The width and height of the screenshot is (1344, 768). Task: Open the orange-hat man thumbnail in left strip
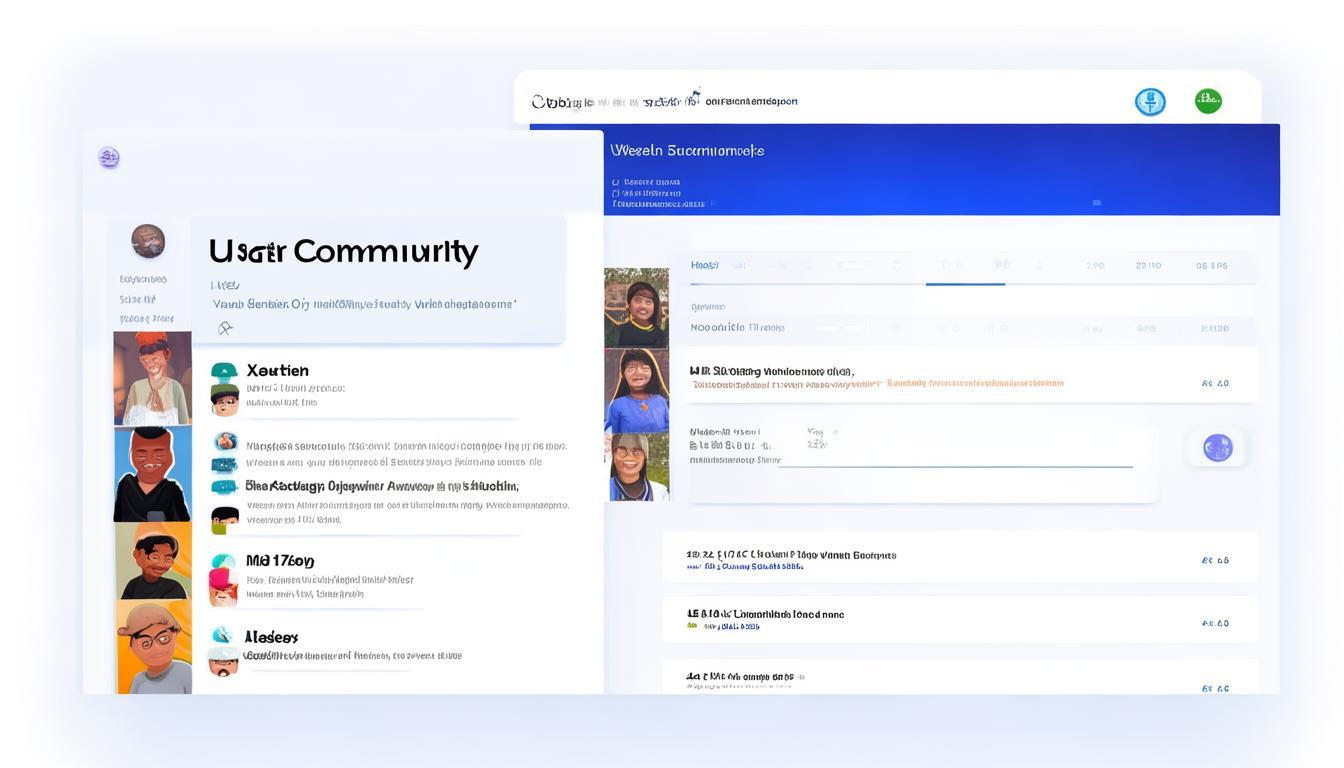(152, 378)
